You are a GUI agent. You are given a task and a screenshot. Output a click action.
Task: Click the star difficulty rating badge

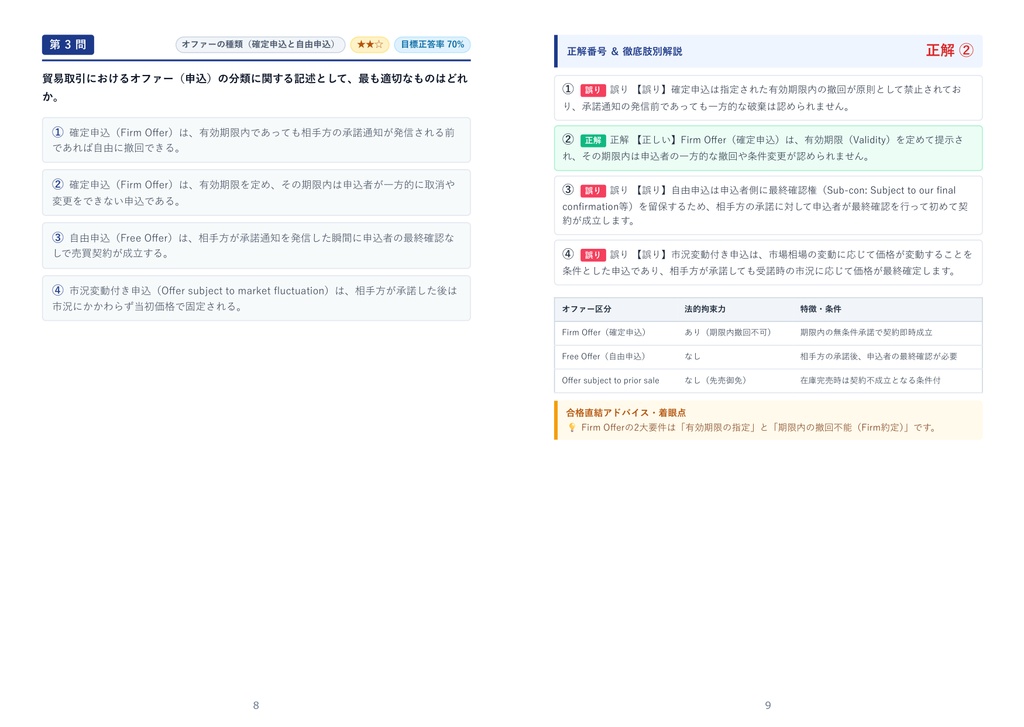tap(370, 44)
